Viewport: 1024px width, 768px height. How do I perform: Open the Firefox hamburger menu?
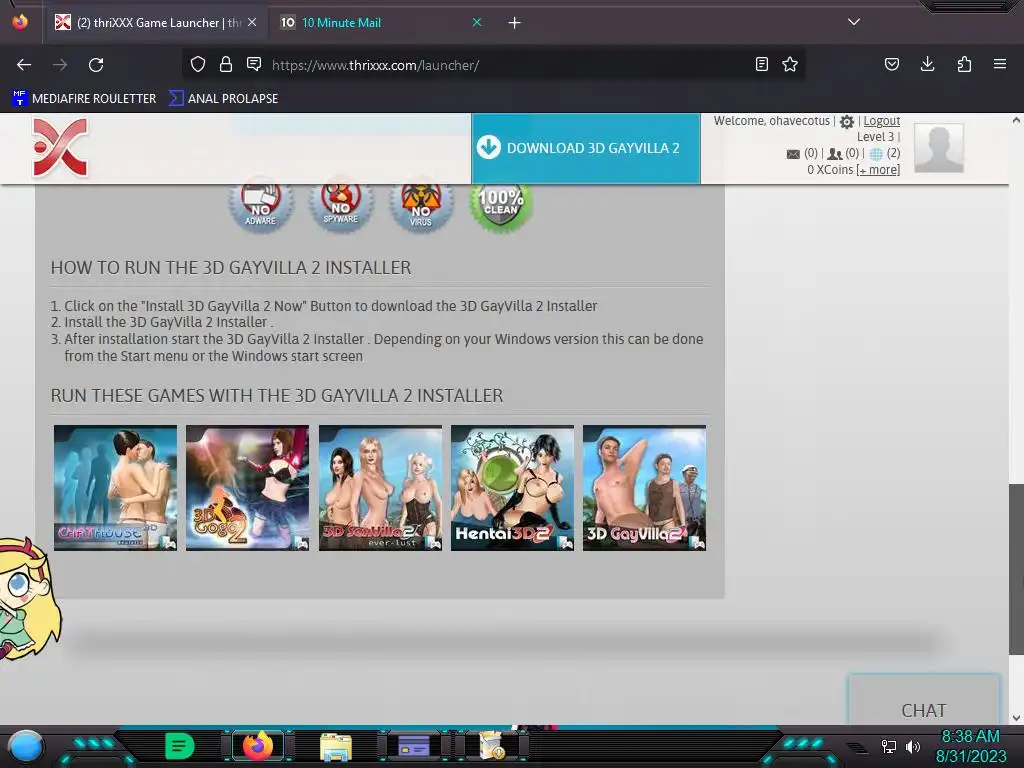coord(1000,64)
